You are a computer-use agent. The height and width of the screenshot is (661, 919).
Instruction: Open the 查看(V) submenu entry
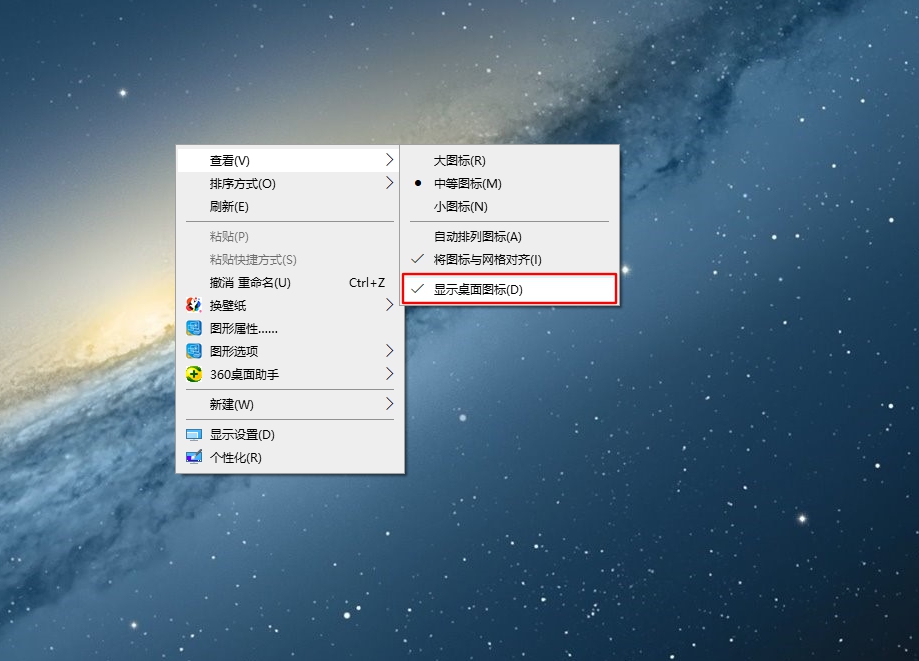288,161
